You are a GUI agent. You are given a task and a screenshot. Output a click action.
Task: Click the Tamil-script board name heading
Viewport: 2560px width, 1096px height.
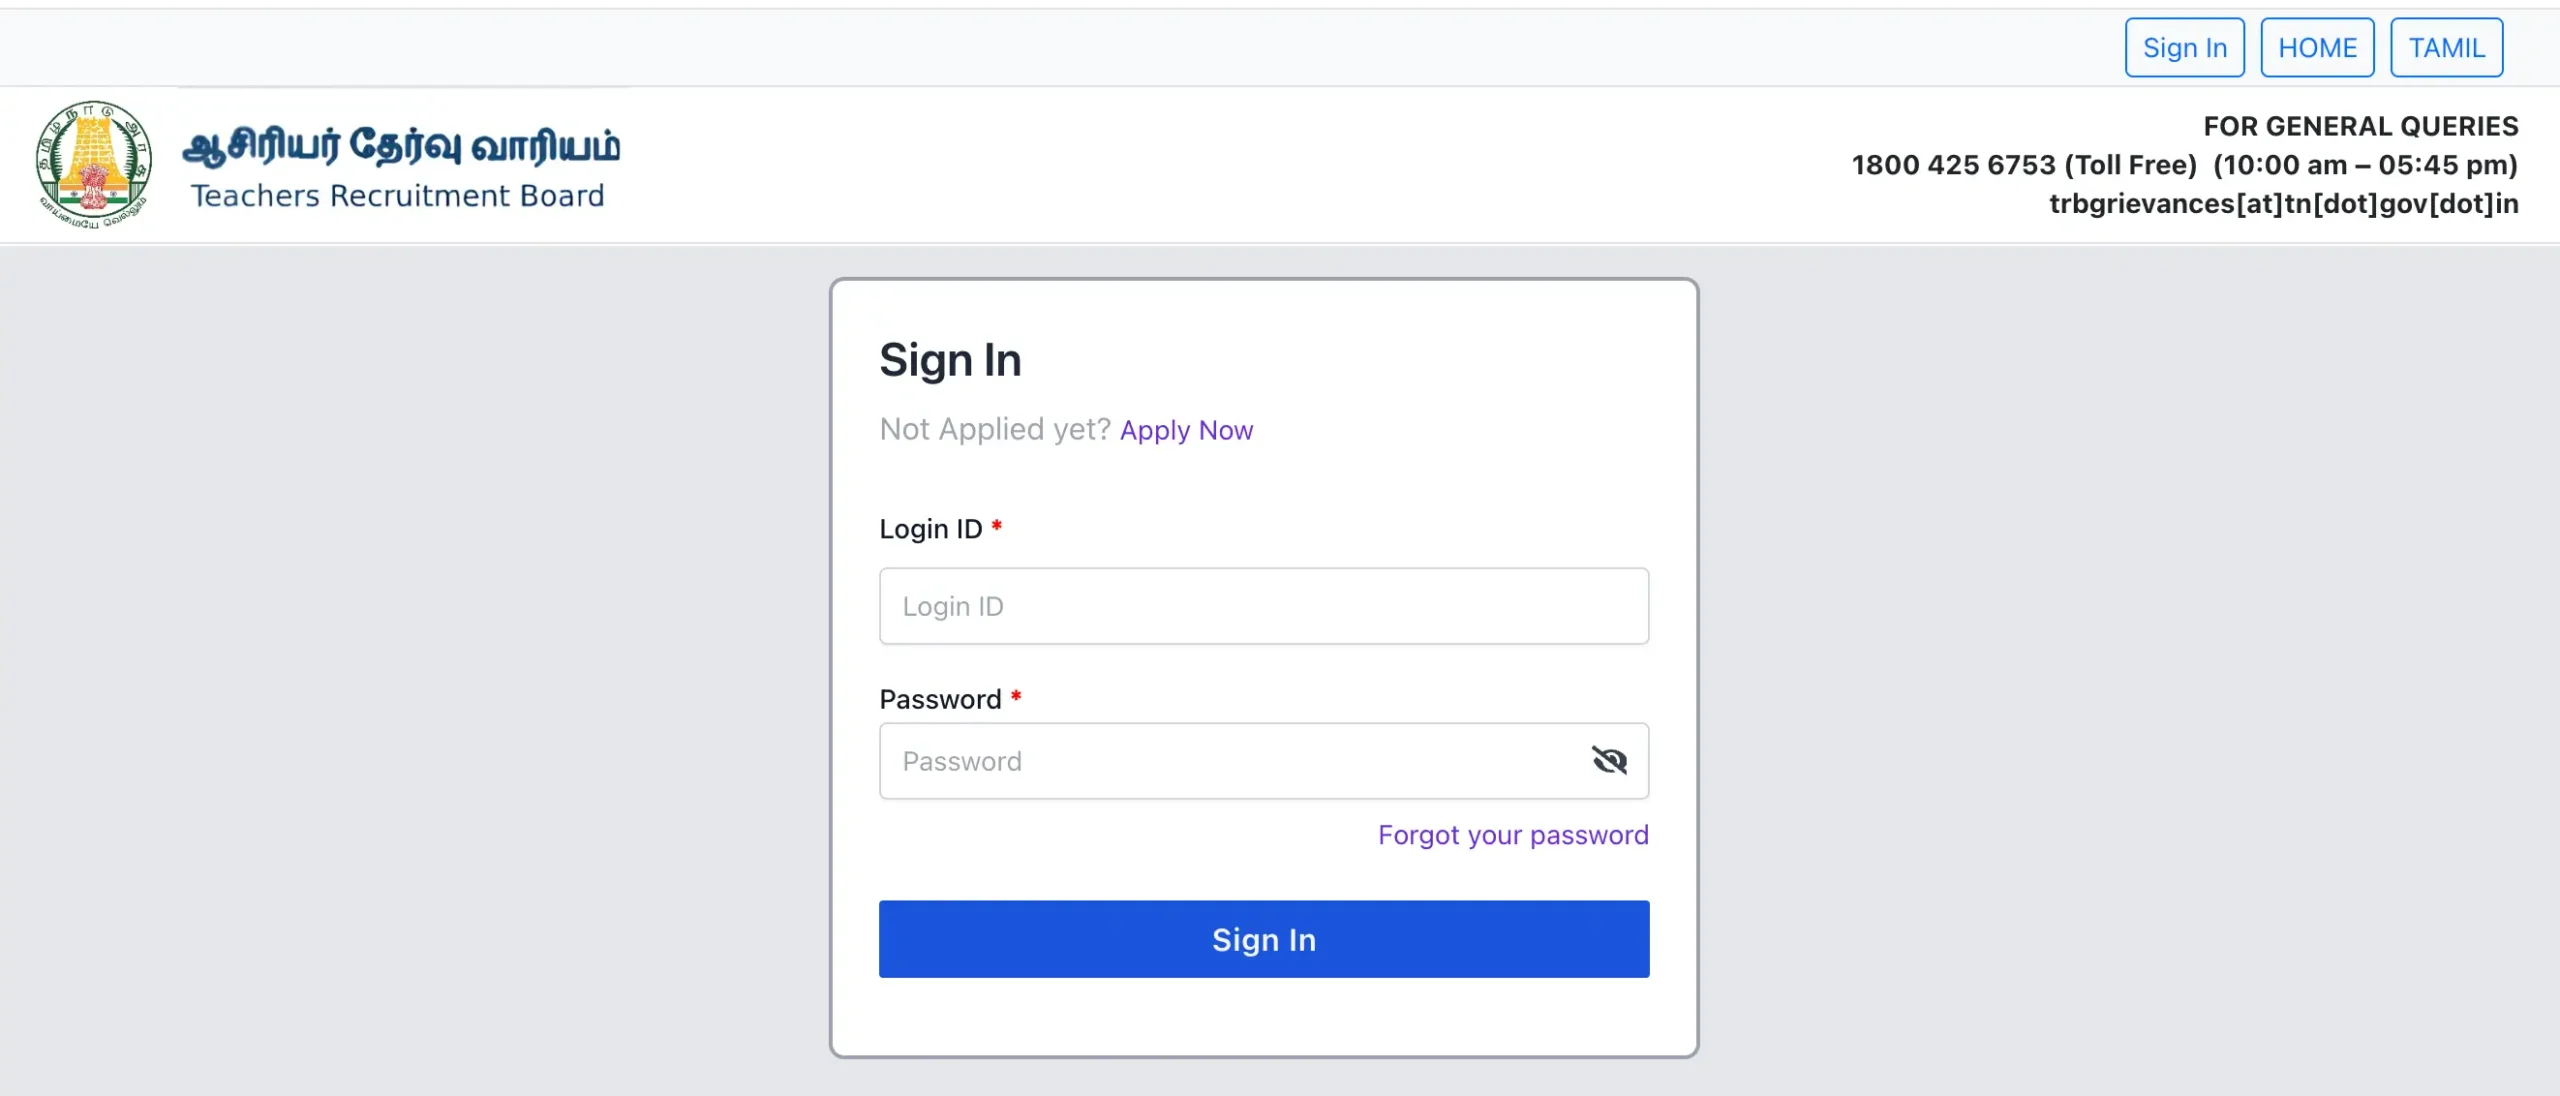[401, 146]
